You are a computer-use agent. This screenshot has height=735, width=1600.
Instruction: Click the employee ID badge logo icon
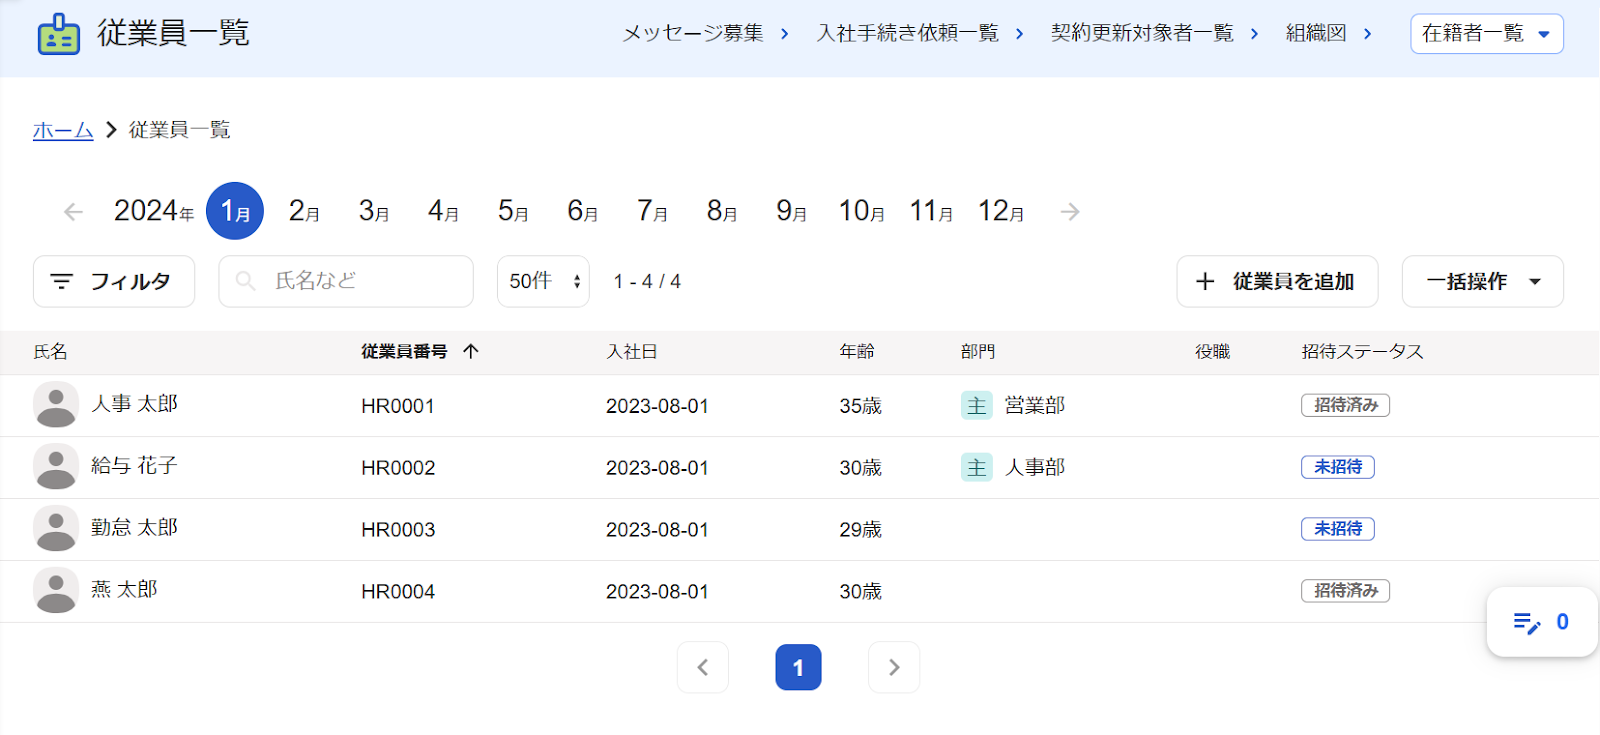click(59, 34)
